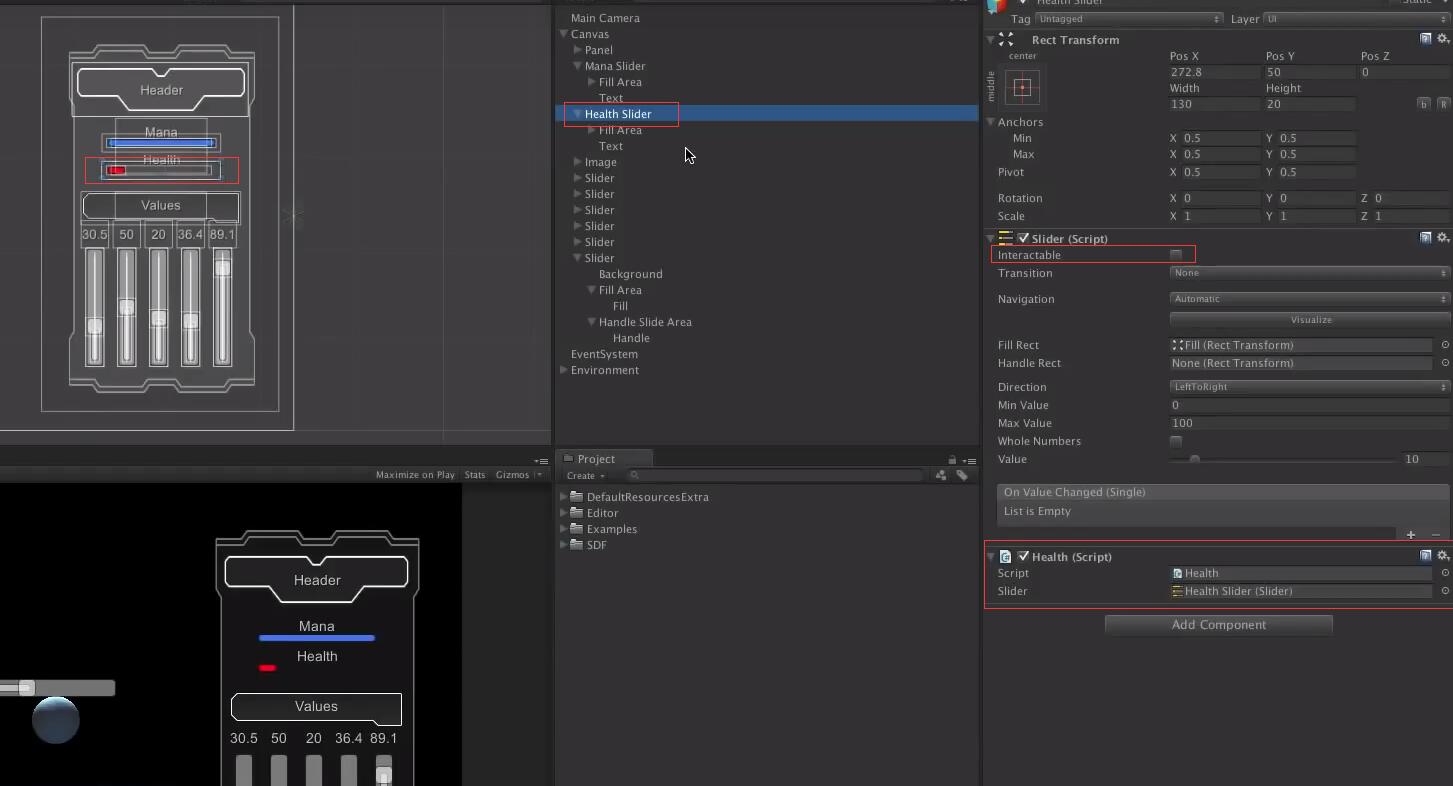The width and height of the screenshot is (1453, 786).
Task: Collapse the Anchors foldout
Action: (990, 122)
